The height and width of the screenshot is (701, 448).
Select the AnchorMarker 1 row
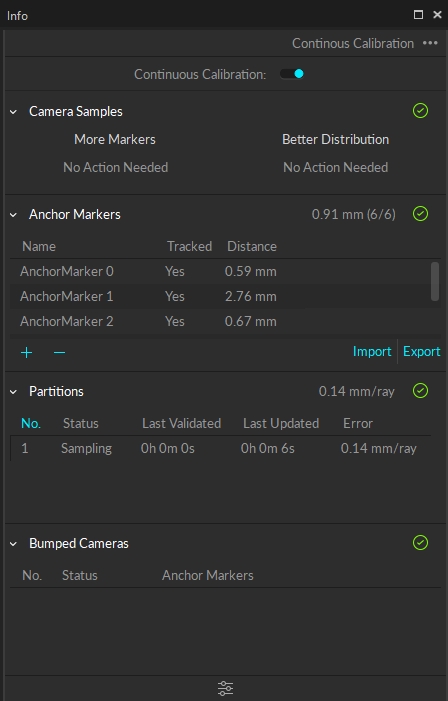[220, 296]
